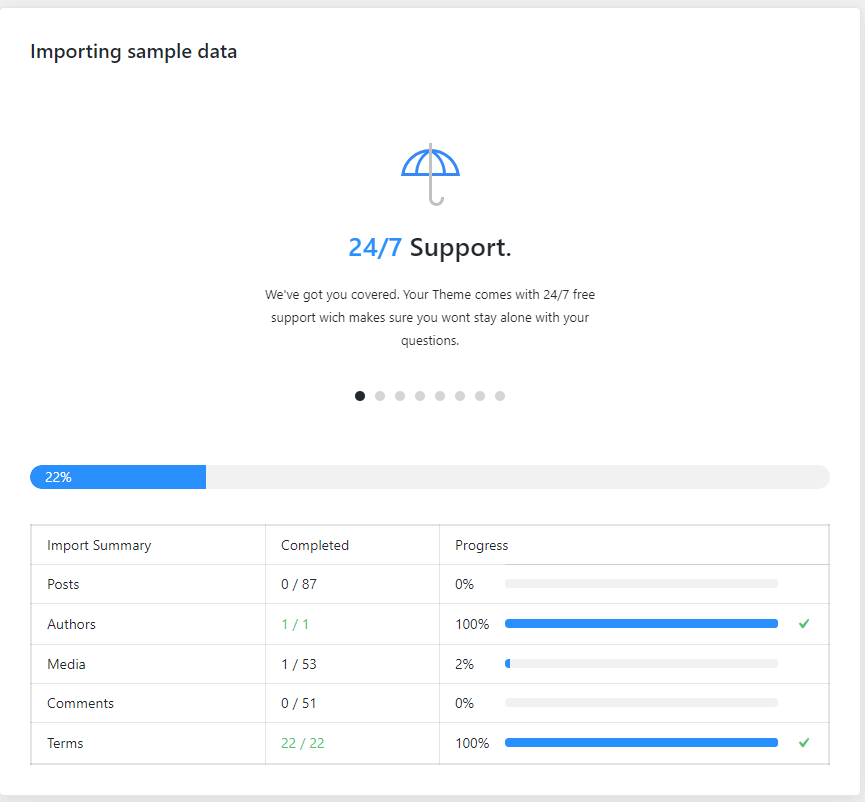The height and width of the screenshot is (802, 865).
Task: Click the Authors row progress bar
Action: [641, 624]
